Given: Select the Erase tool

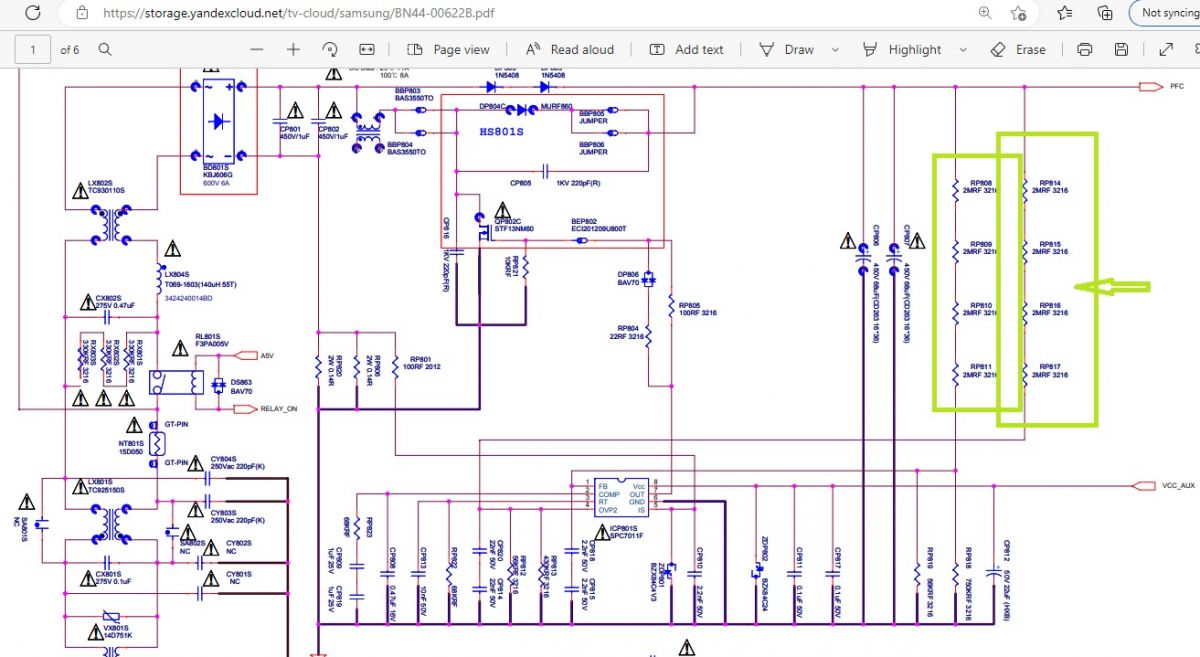Looking at the screenshot, I should (x=1018, y=49).
